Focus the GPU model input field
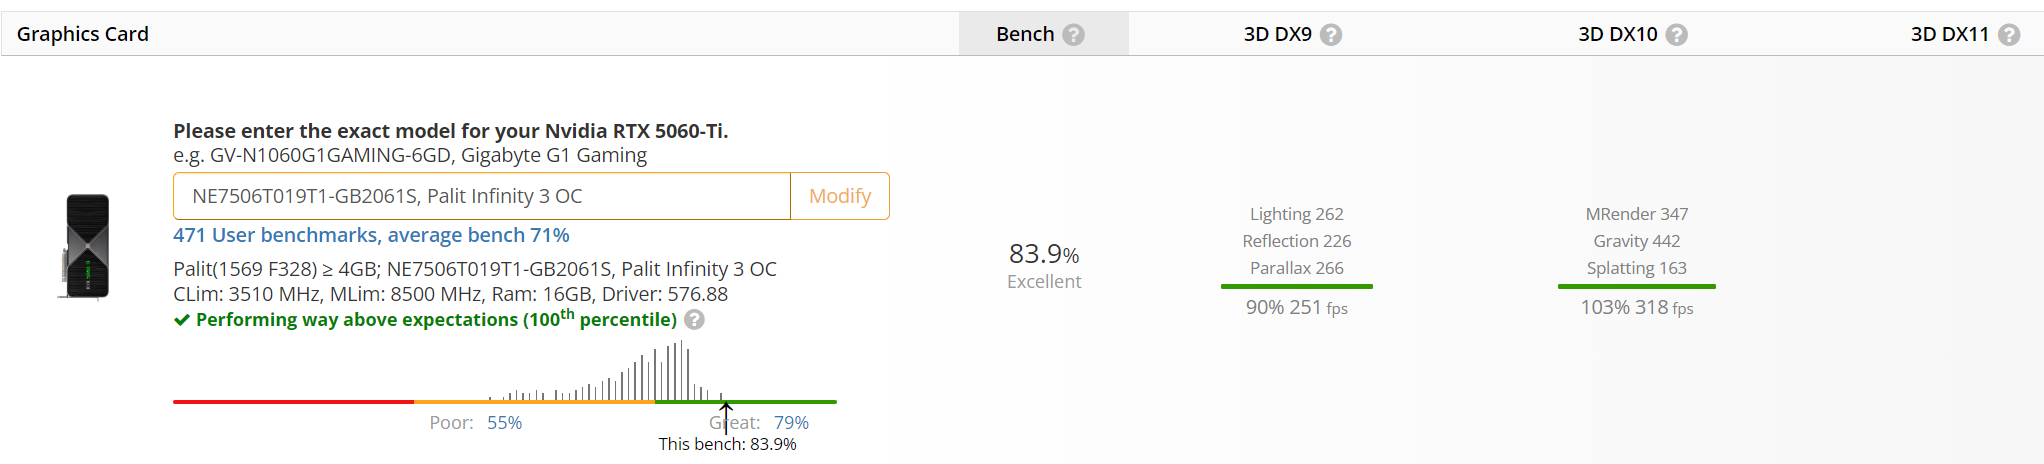The width and height of the screenshot is (2044, 464). (482, 196)
